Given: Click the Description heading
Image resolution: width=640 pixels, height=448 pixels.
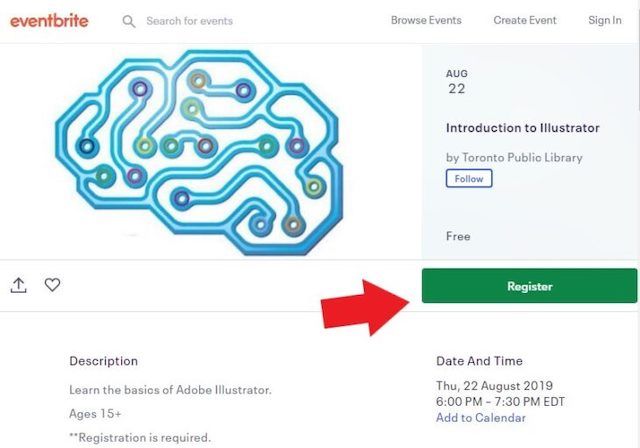Looking at the screenshot, I should click(103, 361).
